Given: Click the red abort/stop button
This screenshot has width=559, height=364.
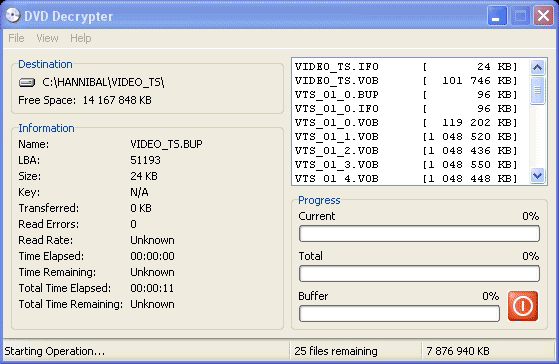Looking at the screenshot, I should [x=523, y=306].
